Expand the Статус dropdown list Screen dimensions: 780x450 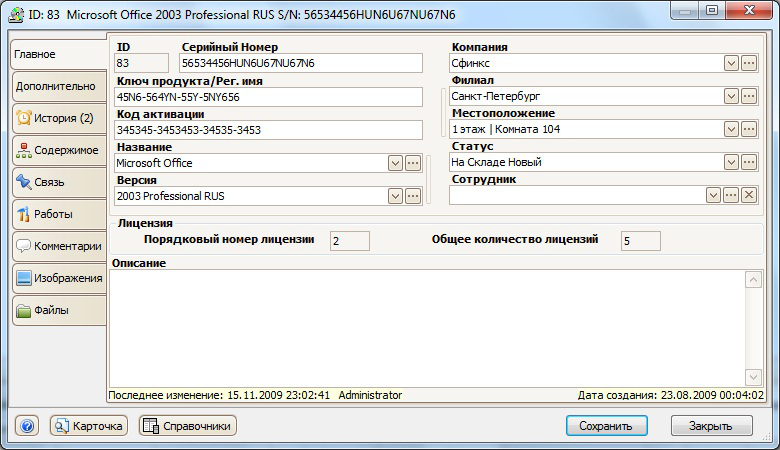[731, 162]
